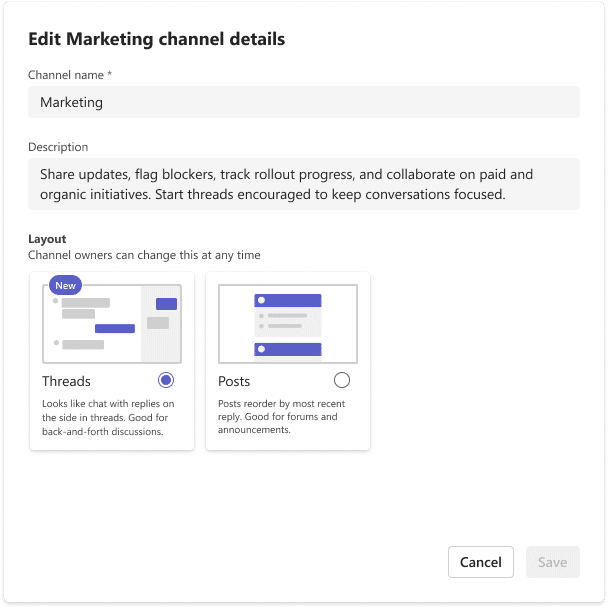Click the top purple post header in Posts preview
The height and width of the screenshot is (608, 608).
[288, 301]
